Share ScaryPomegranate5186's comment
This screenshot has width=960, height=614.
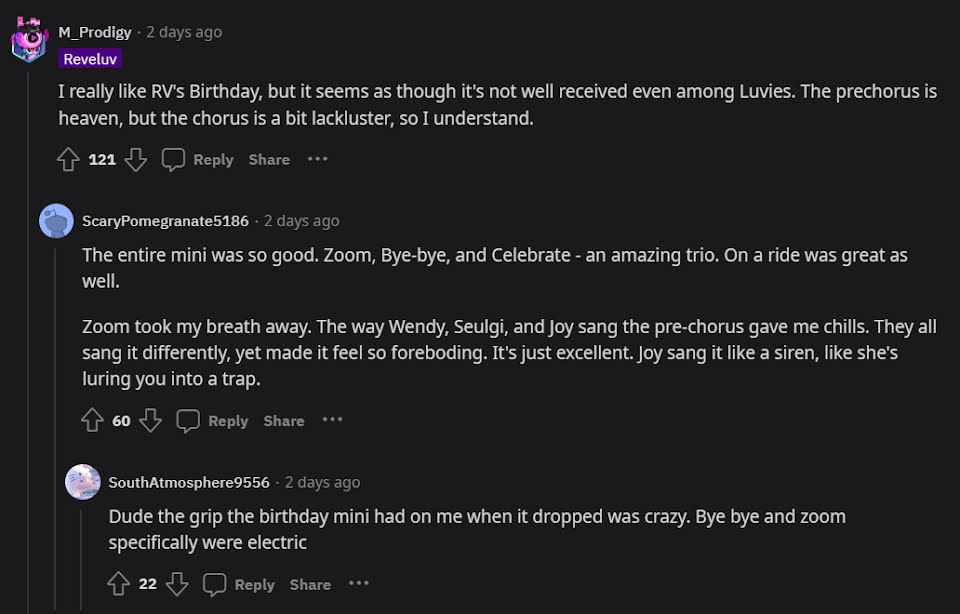(284, 421)
